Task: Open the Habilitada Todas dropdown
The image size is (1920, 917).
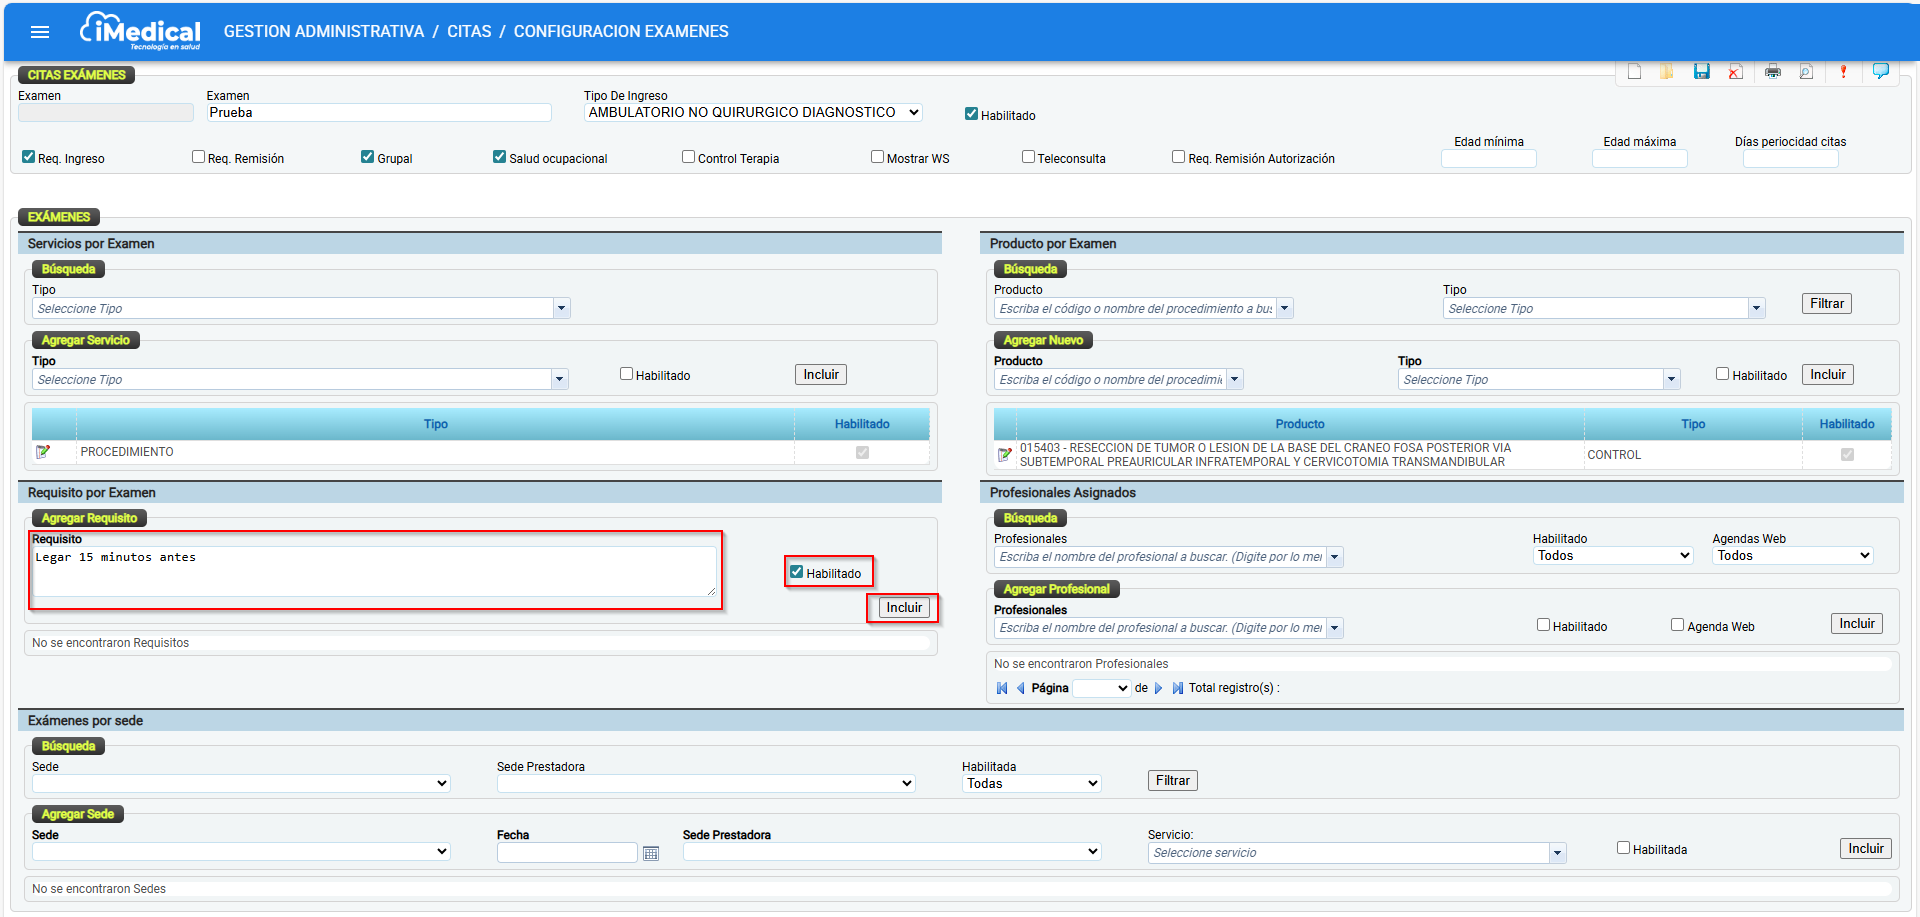Action: [x=1031, y=784]
